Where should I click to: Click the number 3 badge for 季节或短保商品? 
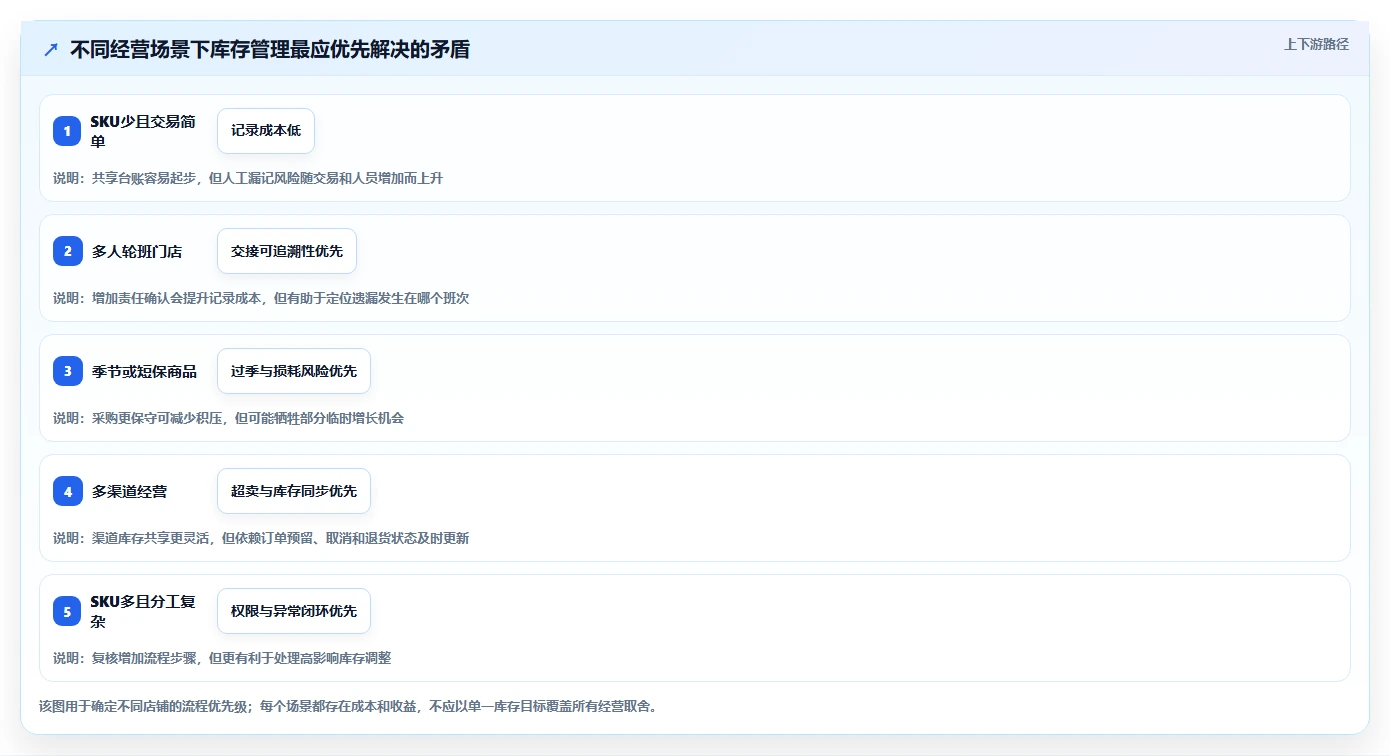pyautogui.click(x=67, y=371)
